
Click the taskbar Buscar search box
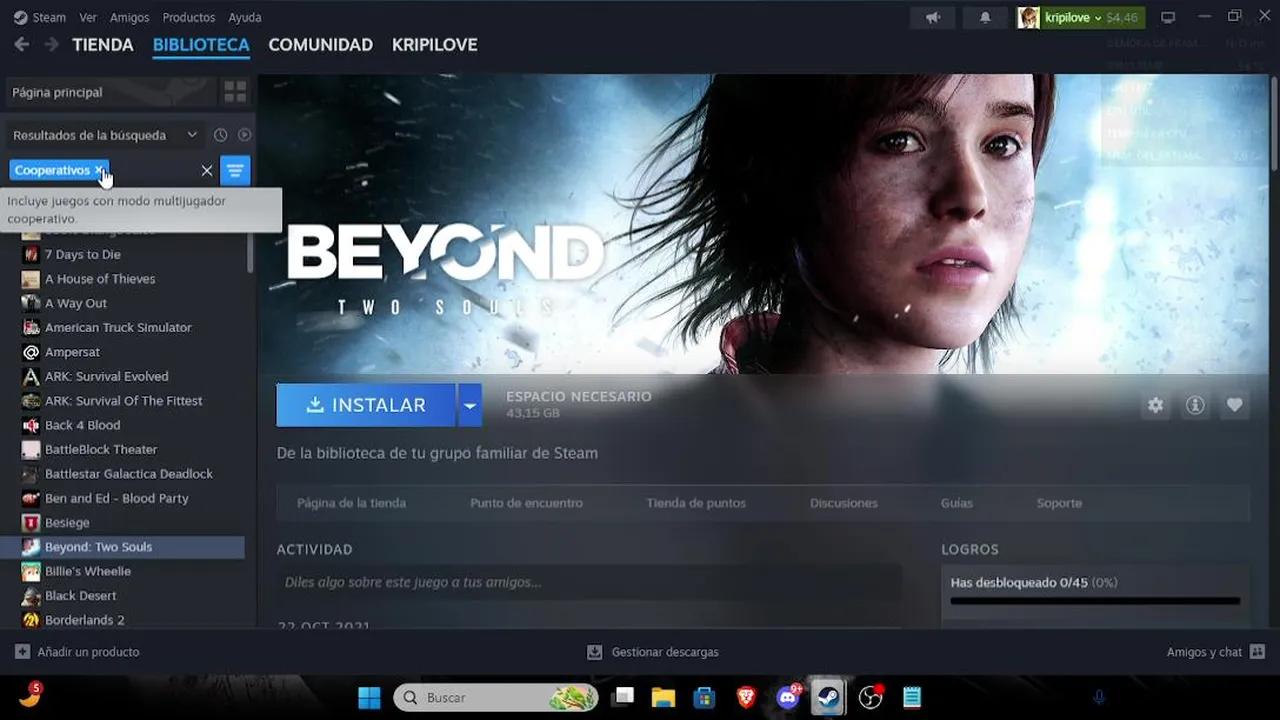point(496,697)
